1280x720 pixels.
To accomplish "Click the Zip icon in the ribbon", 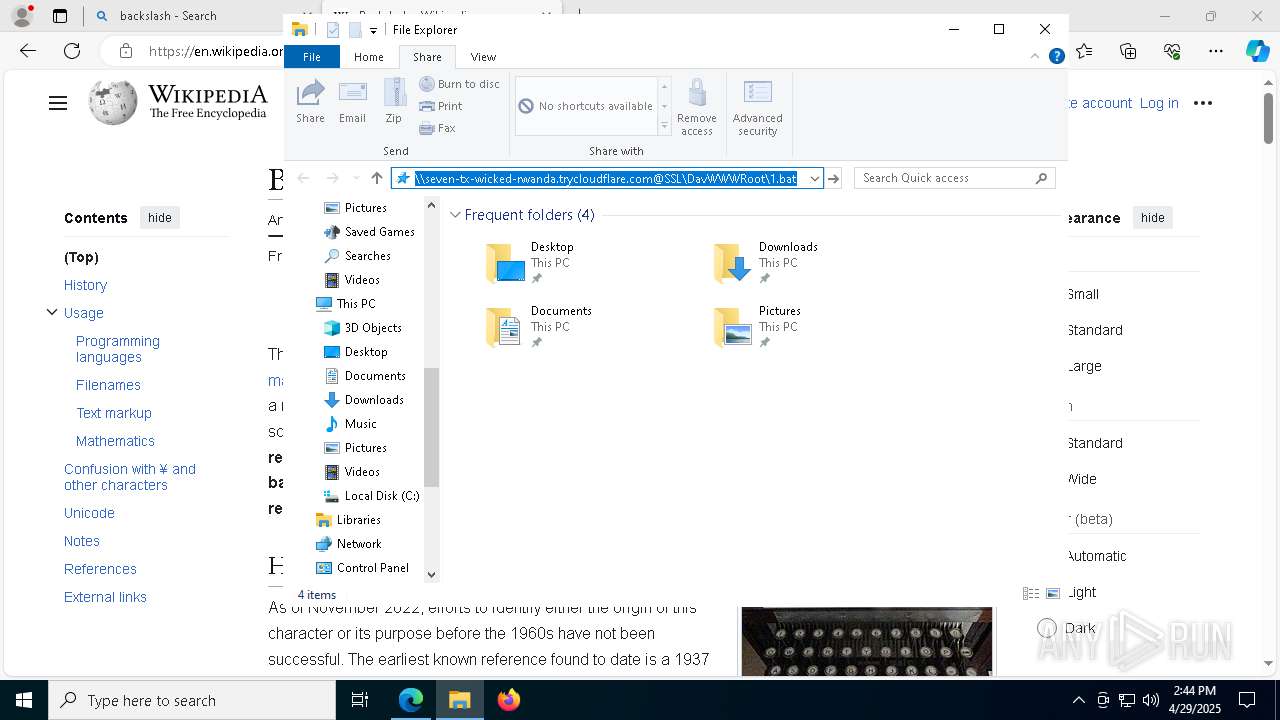I will coord(394,101).
